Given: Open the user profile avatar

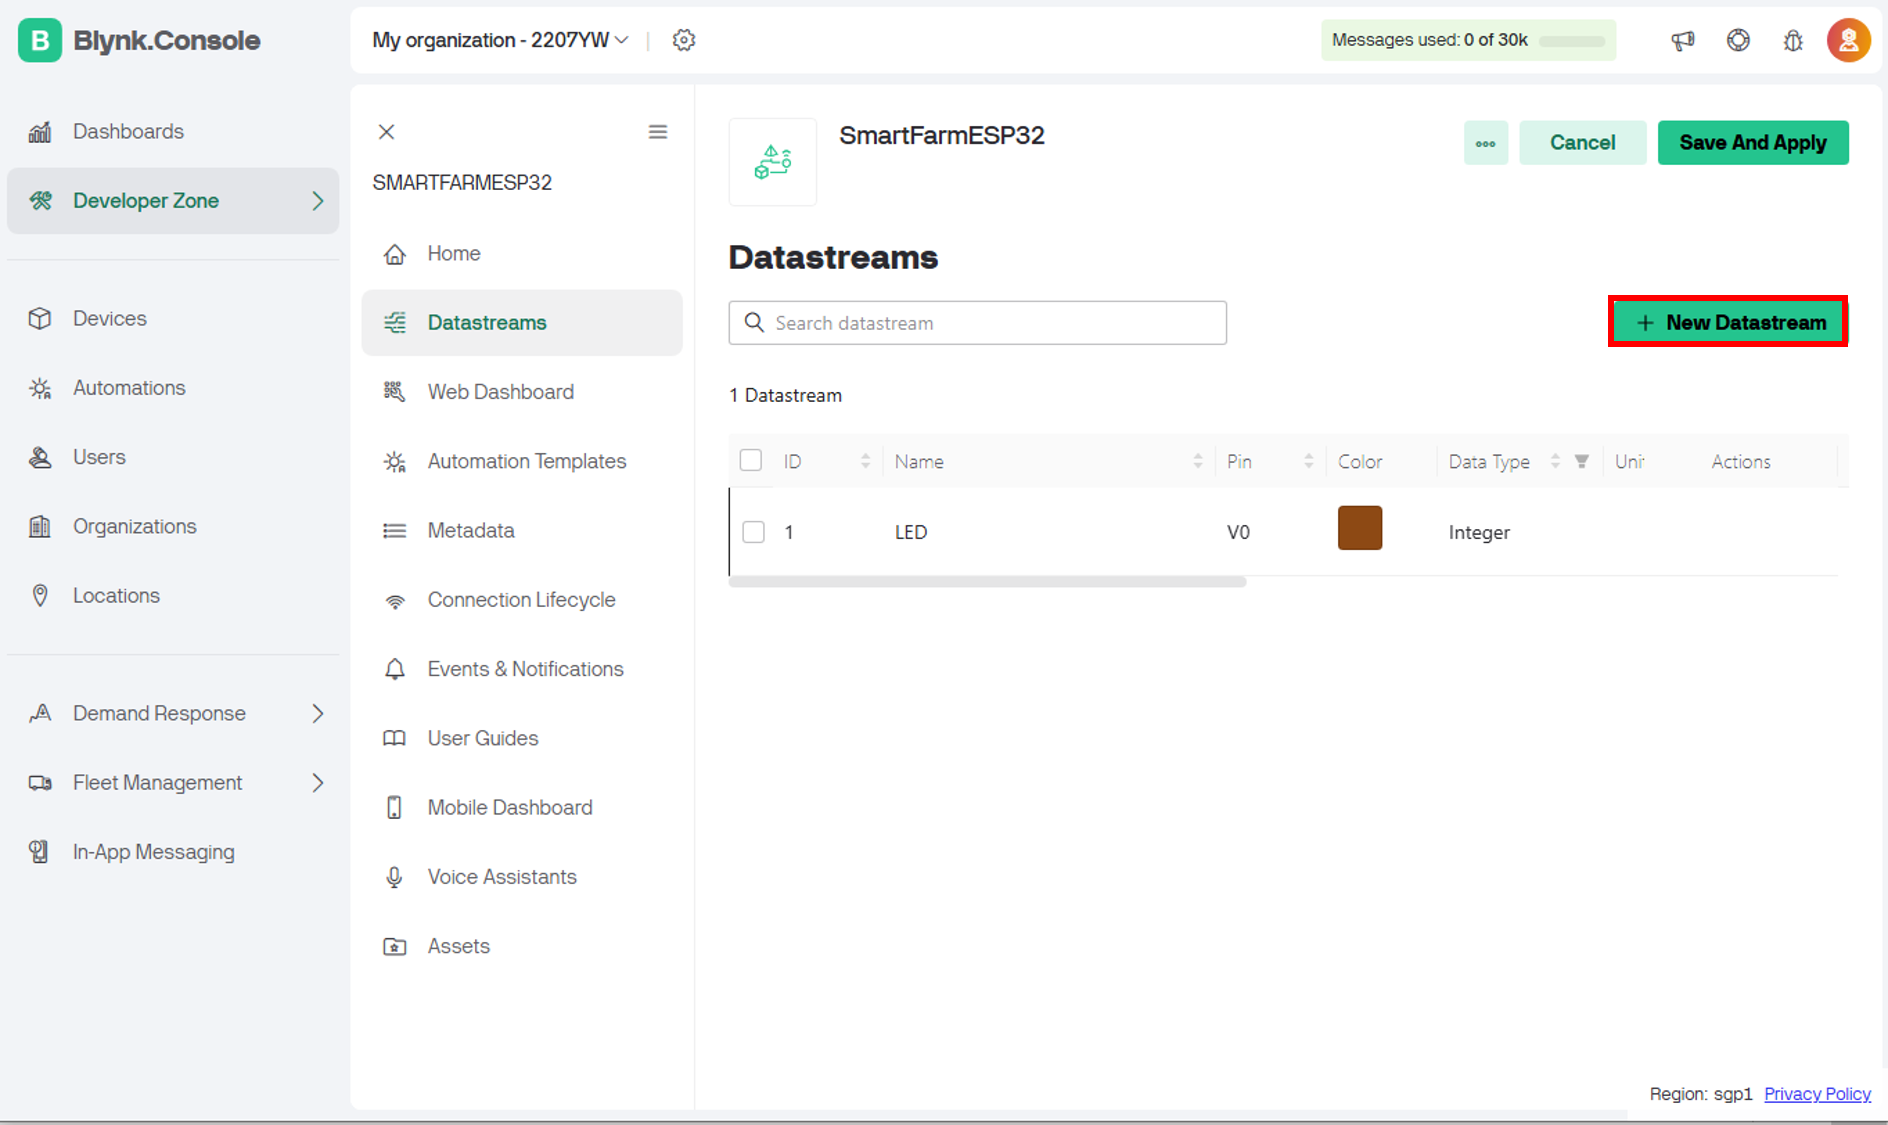Looking at the screenshot, I should (1848, 40).
